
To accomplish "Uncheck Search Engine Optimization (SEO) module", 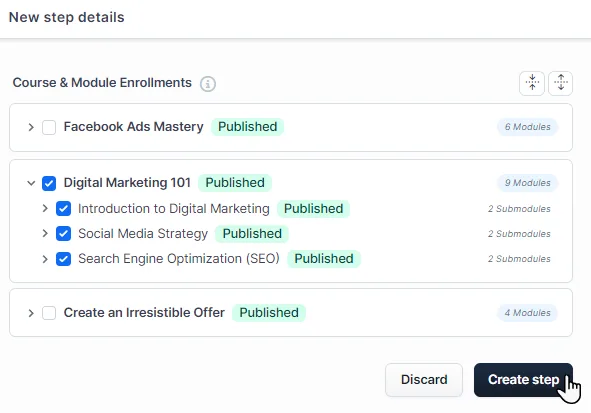I will [x=63, y=259].
